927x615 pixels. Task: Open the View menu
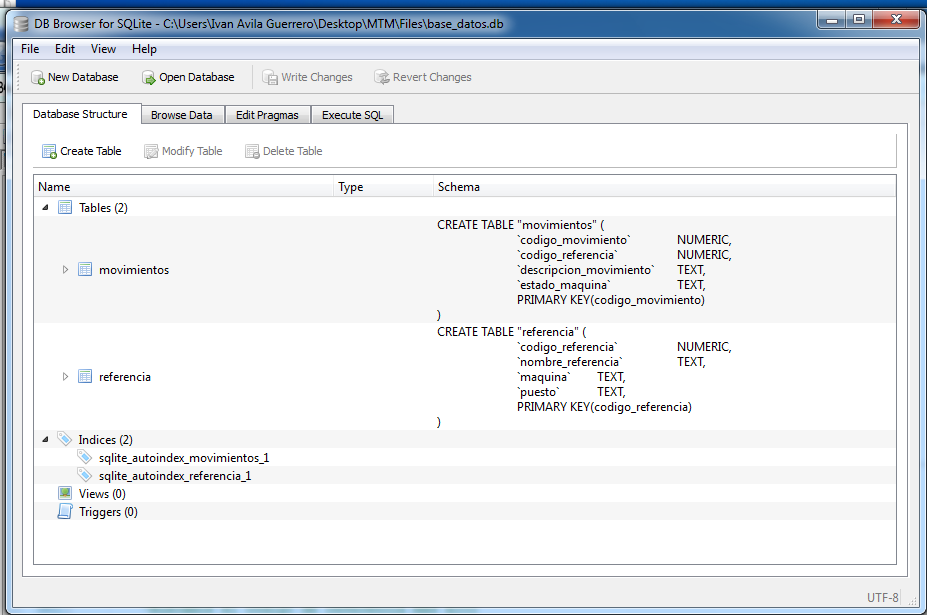point(103,48)
